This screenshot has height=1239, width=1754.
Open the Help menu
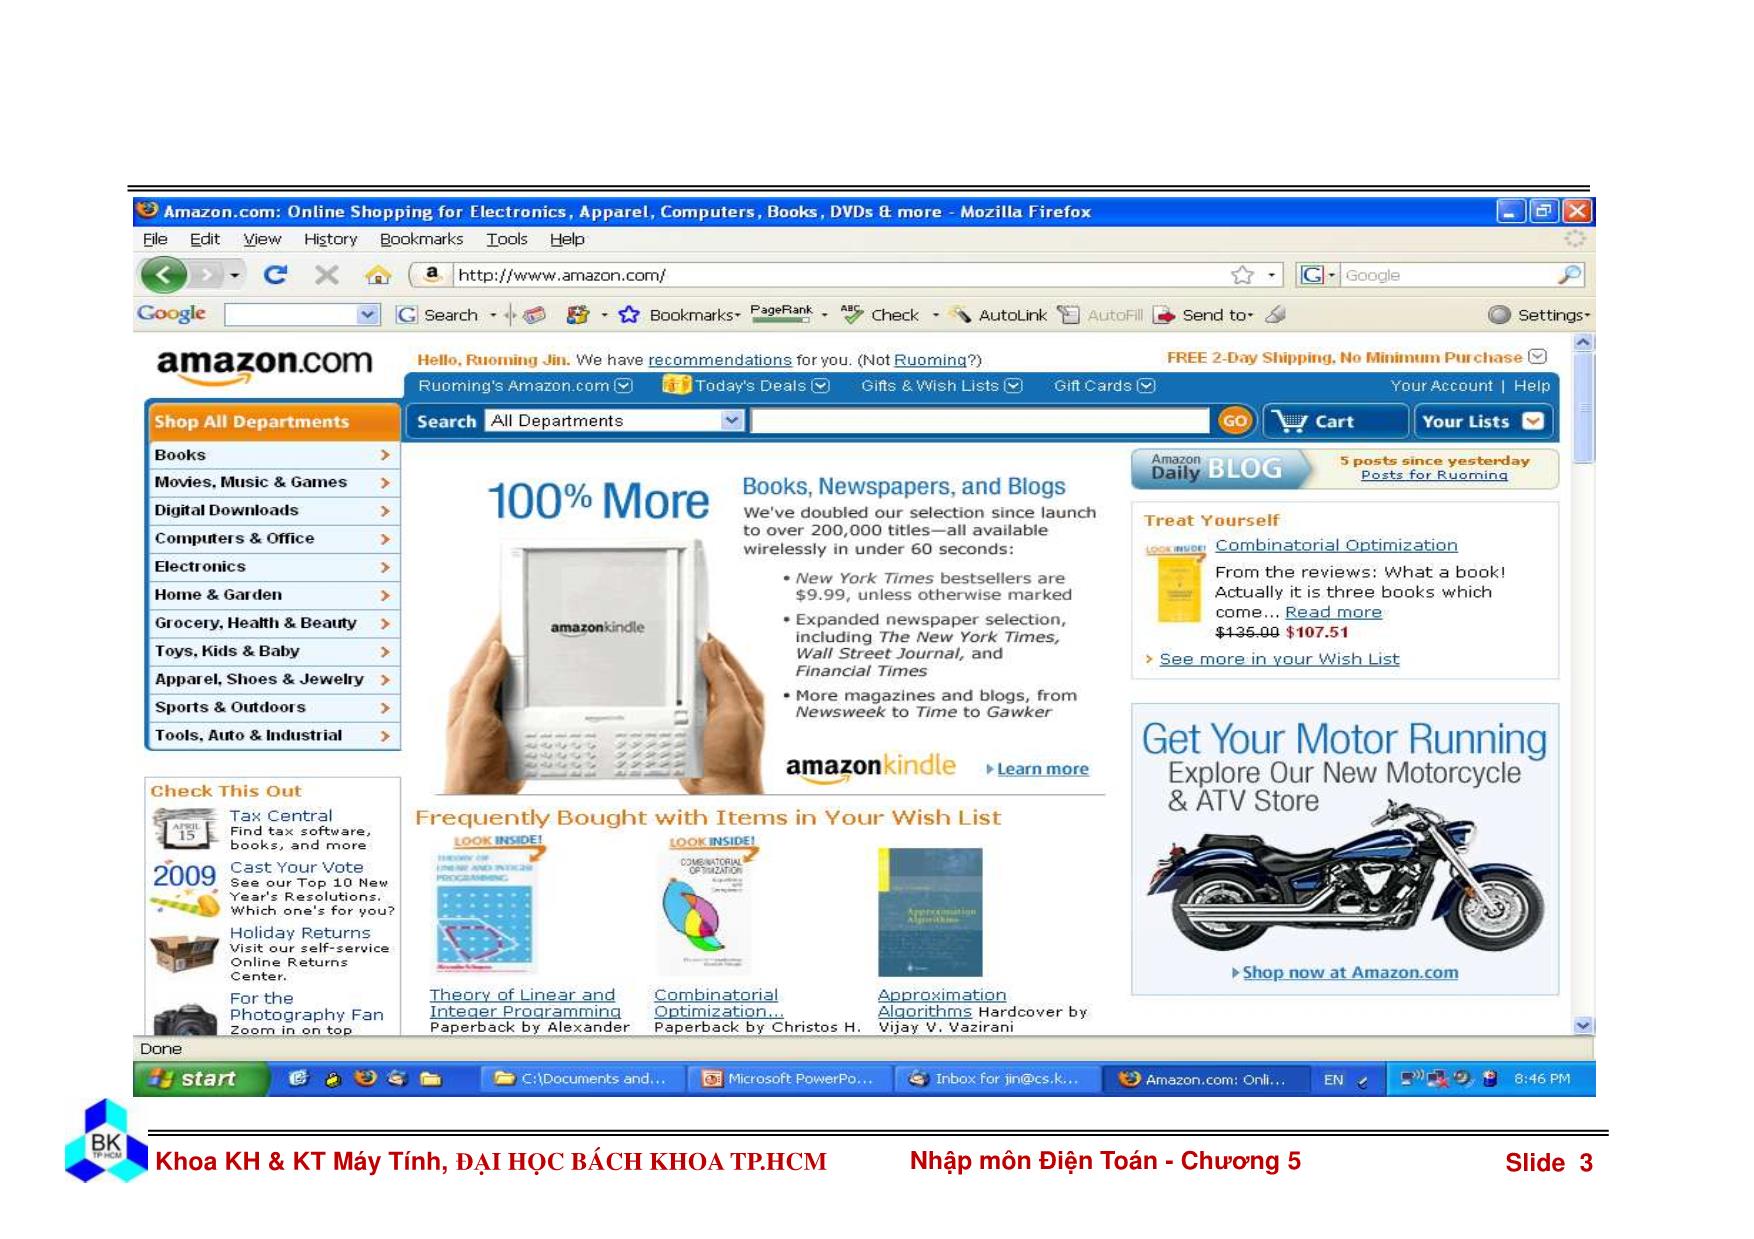click(x=567, y=239)
